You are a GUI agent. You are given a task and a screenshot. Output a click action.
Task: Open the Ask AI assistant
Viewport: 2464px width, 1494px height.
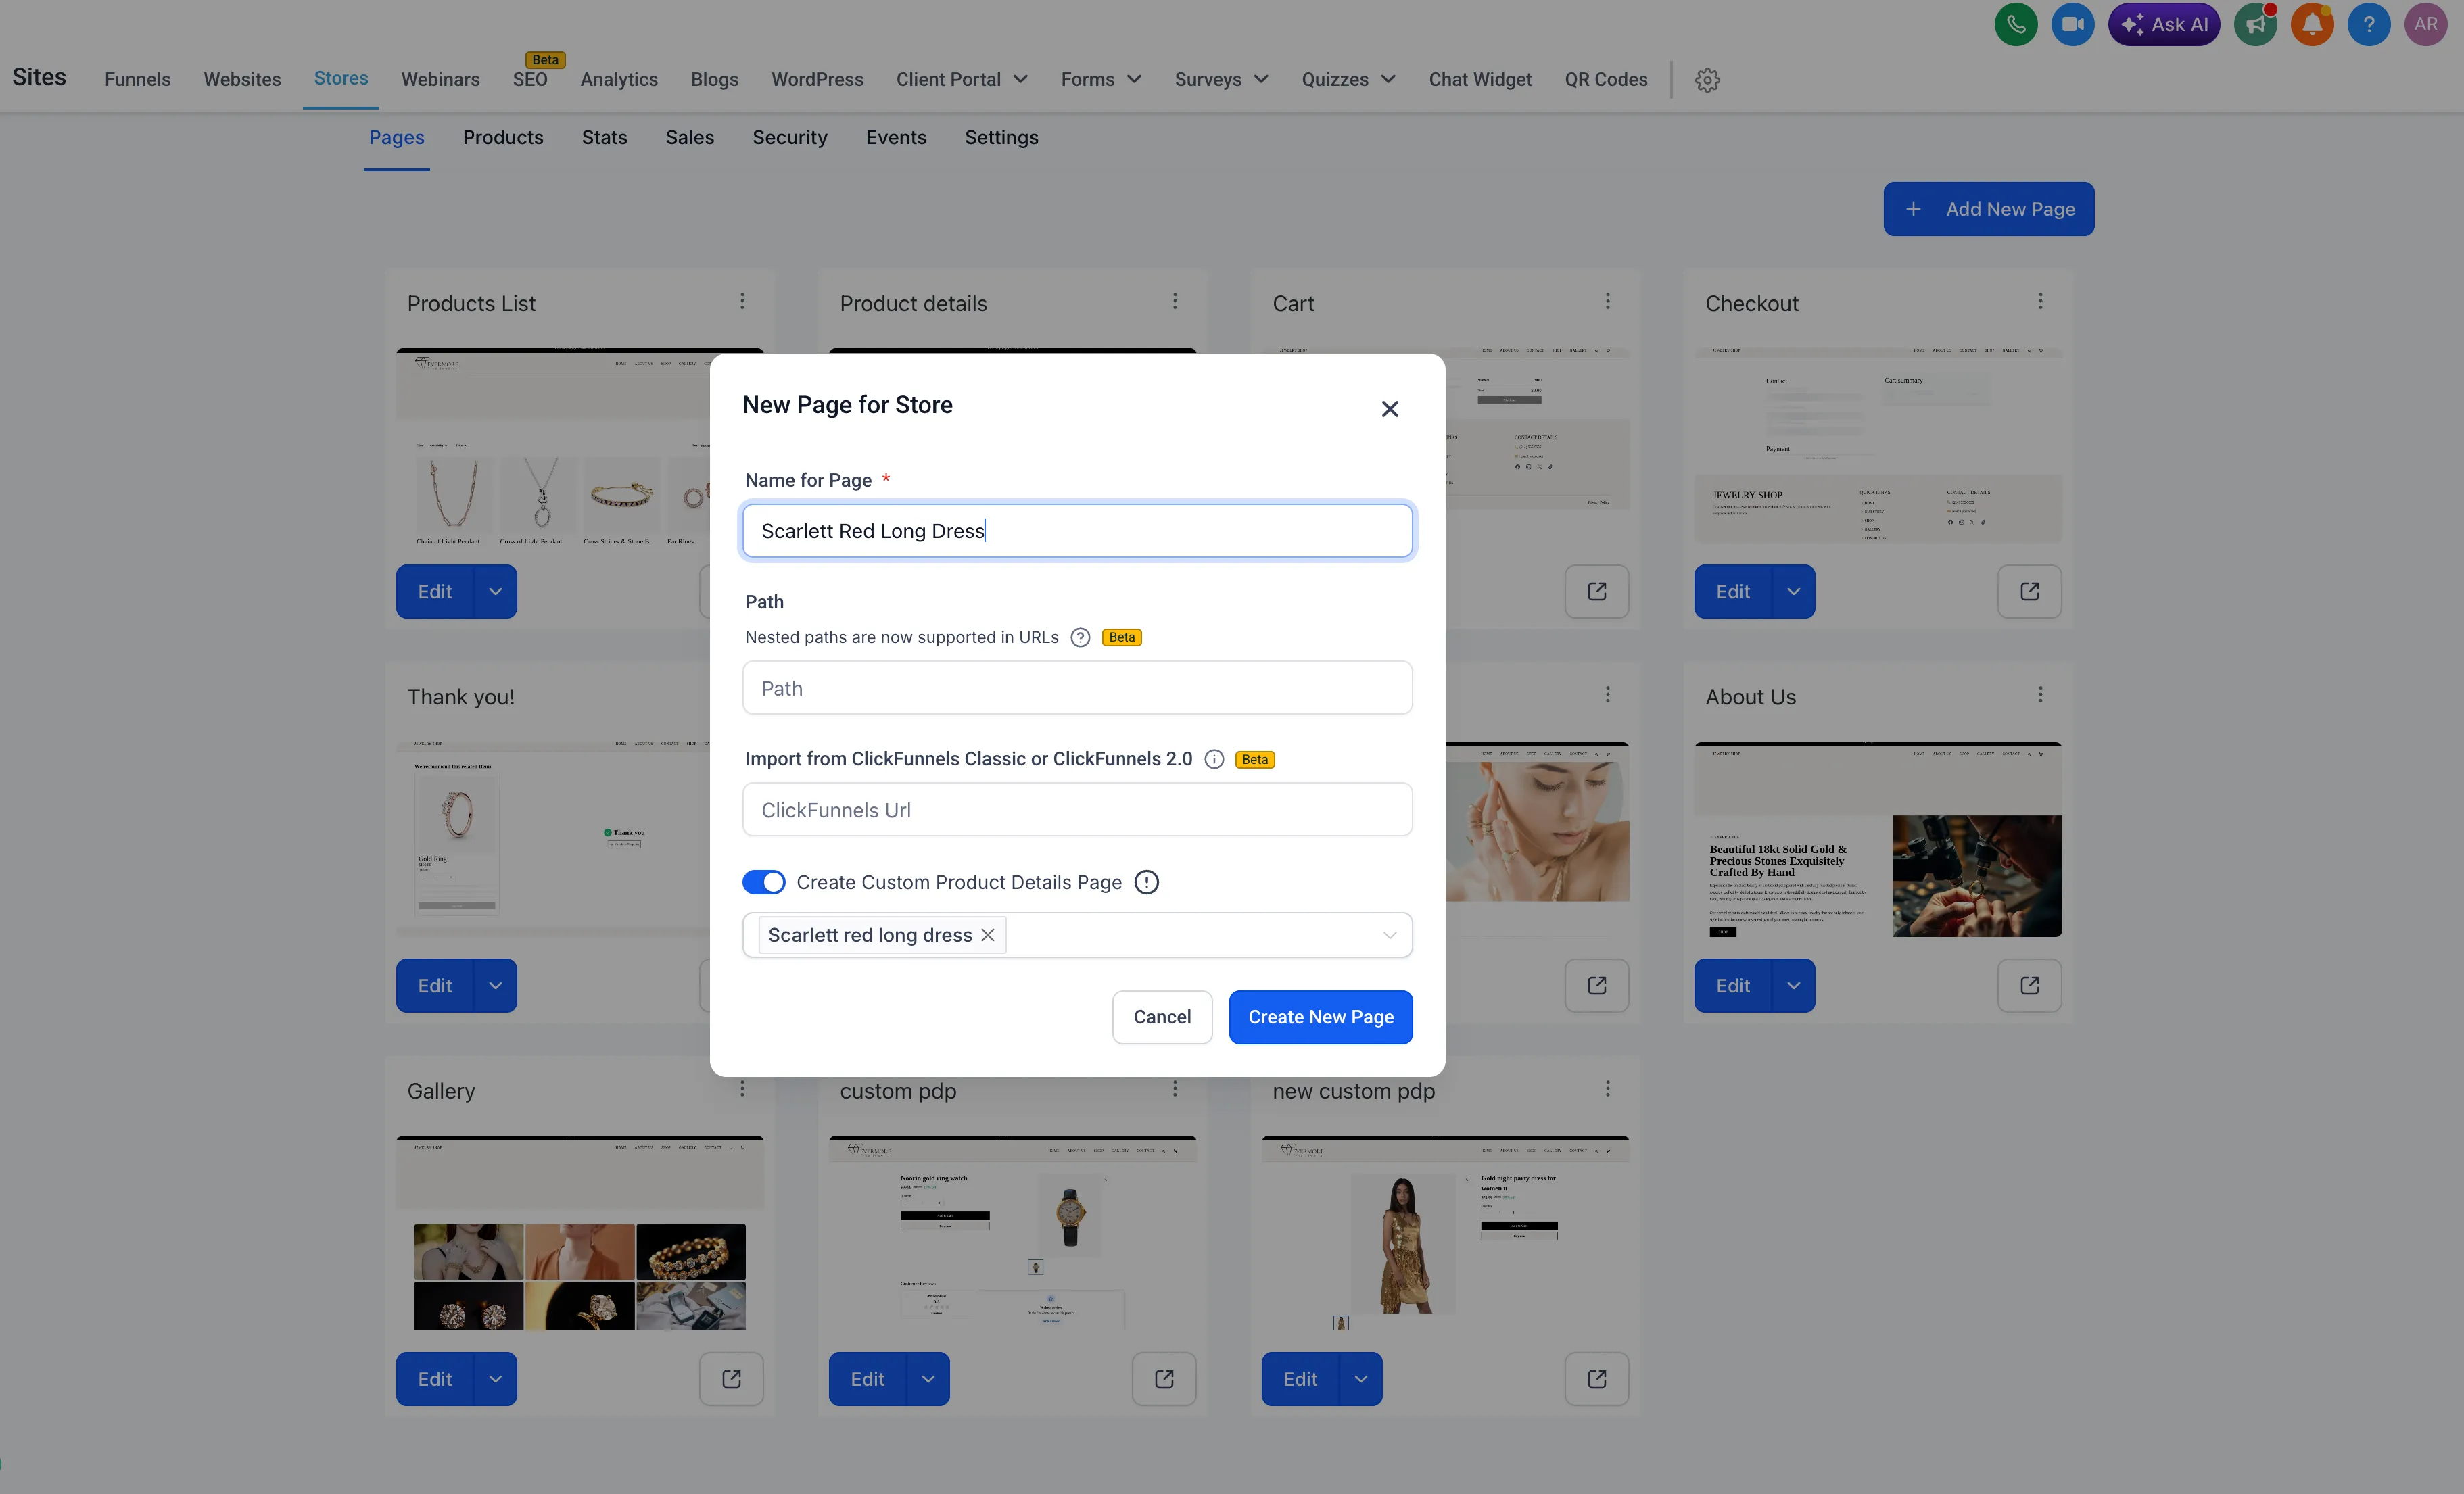pos(2164,24)
